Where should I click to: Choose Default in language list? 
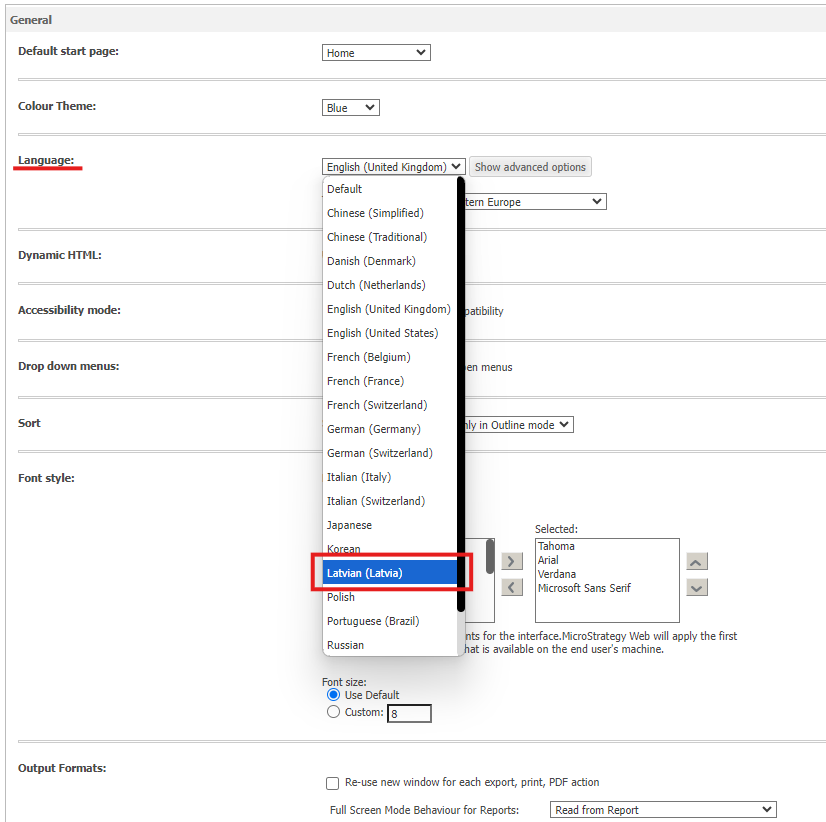(390, 189)
